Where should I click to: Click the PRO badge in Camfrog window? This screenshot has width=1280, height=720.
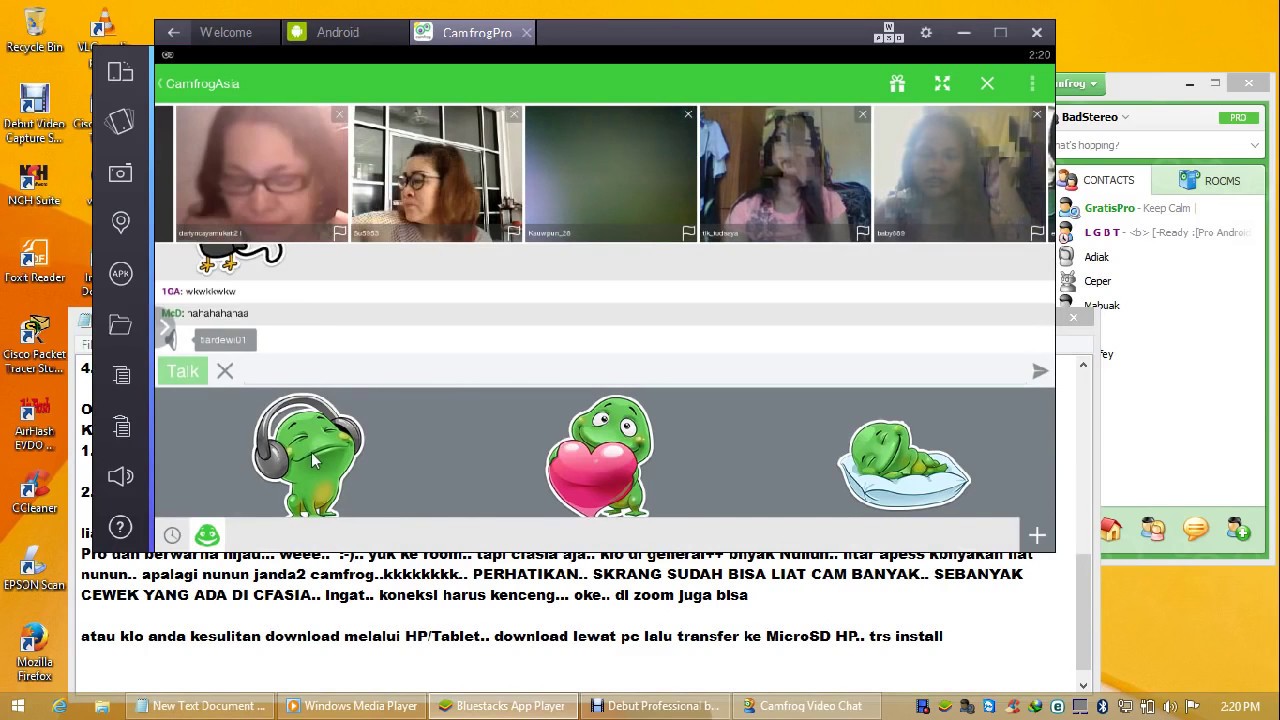[1238, 117]
